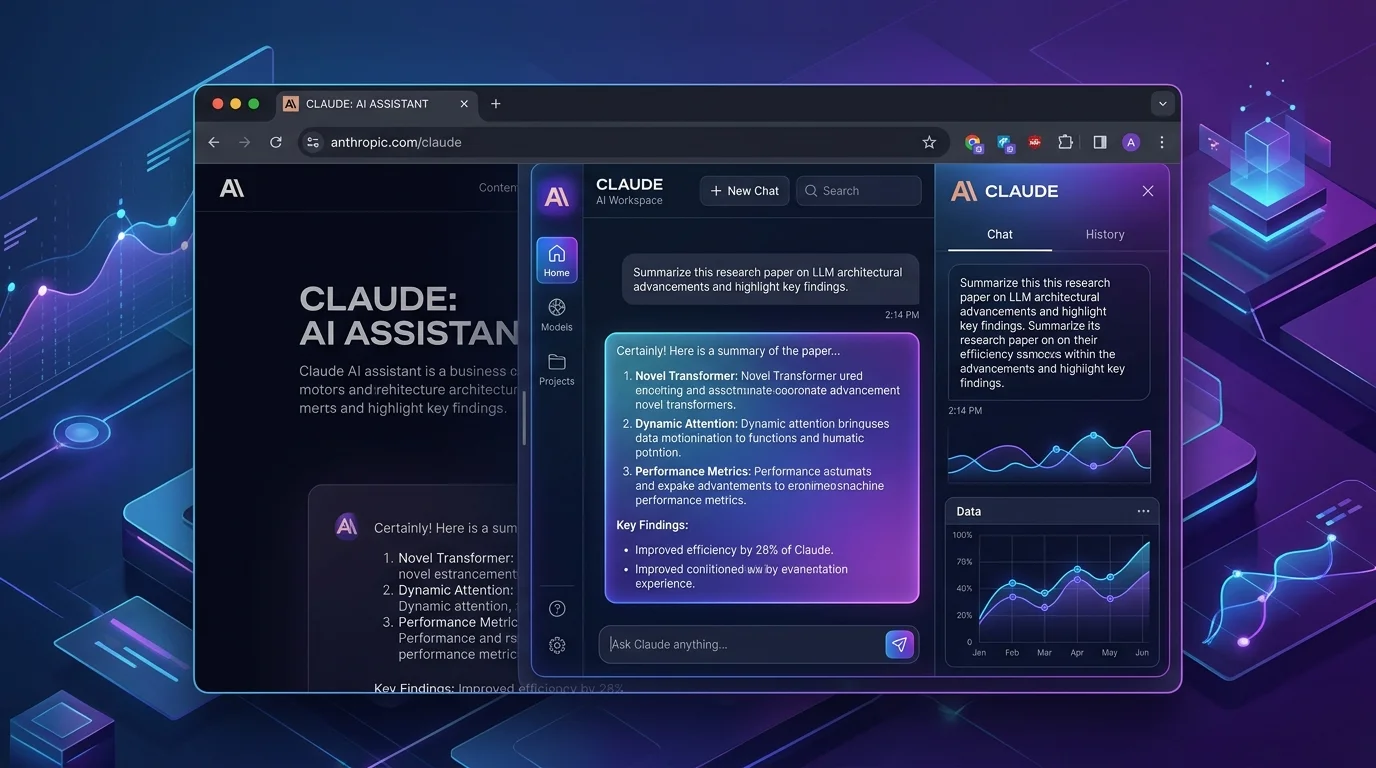Click the 100% label on the chart axis
The width and height of the screenshot is (1376, 768).
click(962, 535)
